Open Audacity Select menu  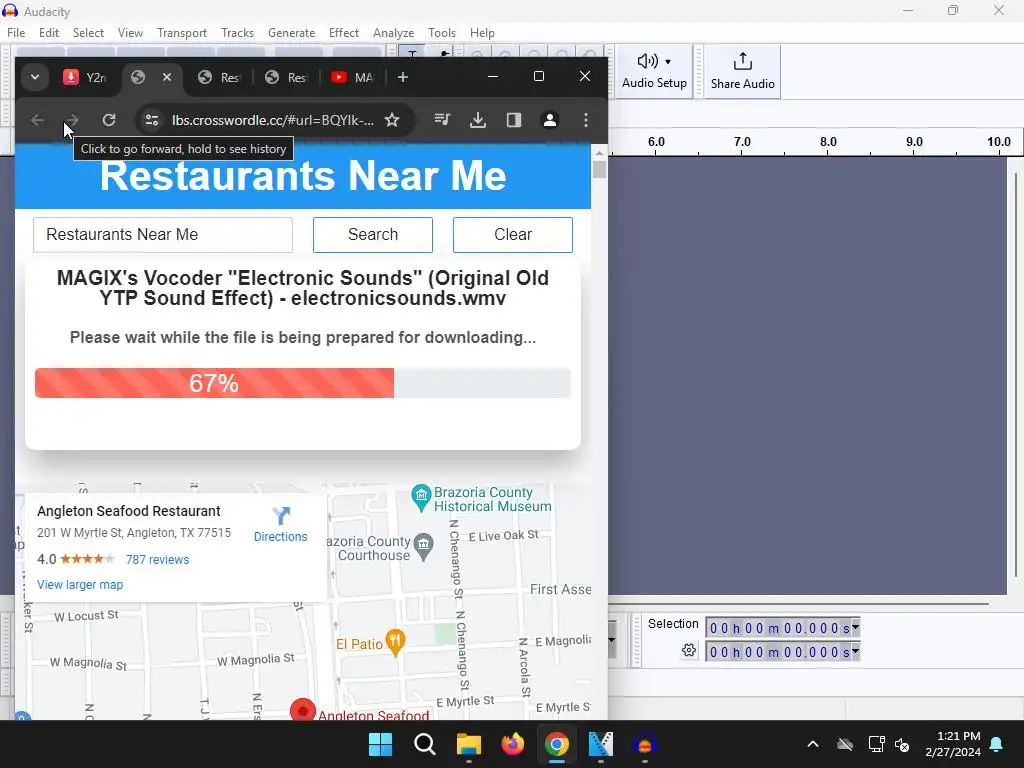pos(88,33)
